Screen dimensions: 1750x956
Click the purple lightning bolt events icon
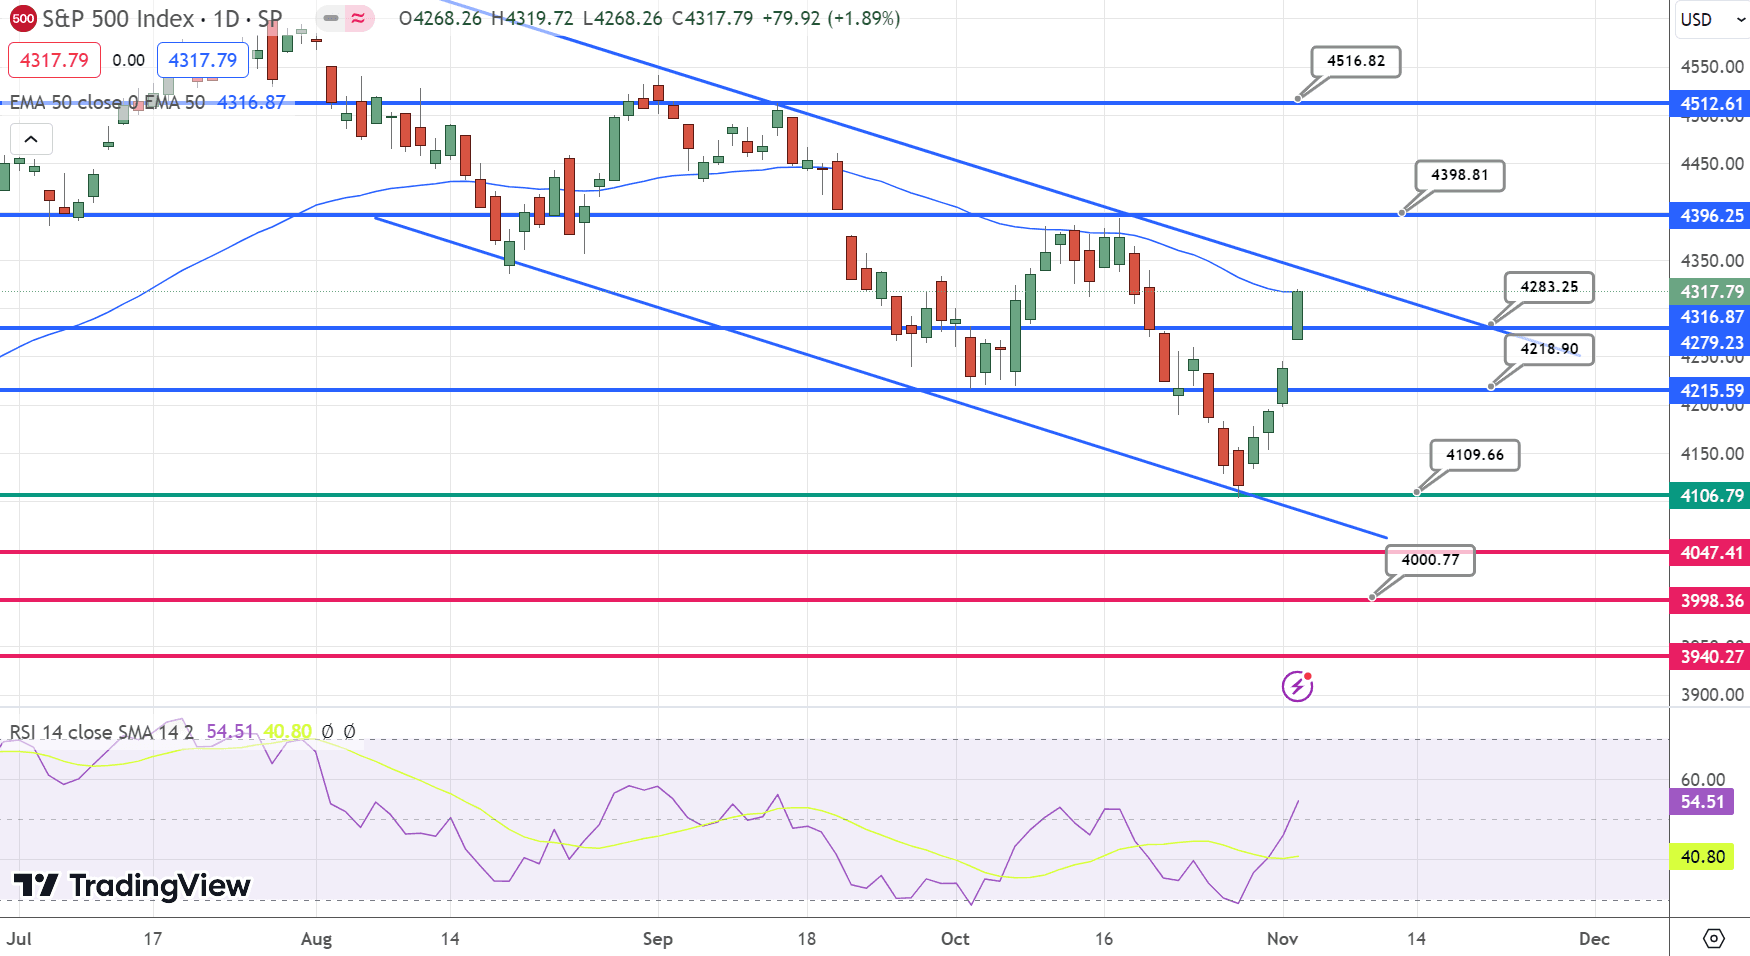pyautogui.click(x=1297, y=686)
